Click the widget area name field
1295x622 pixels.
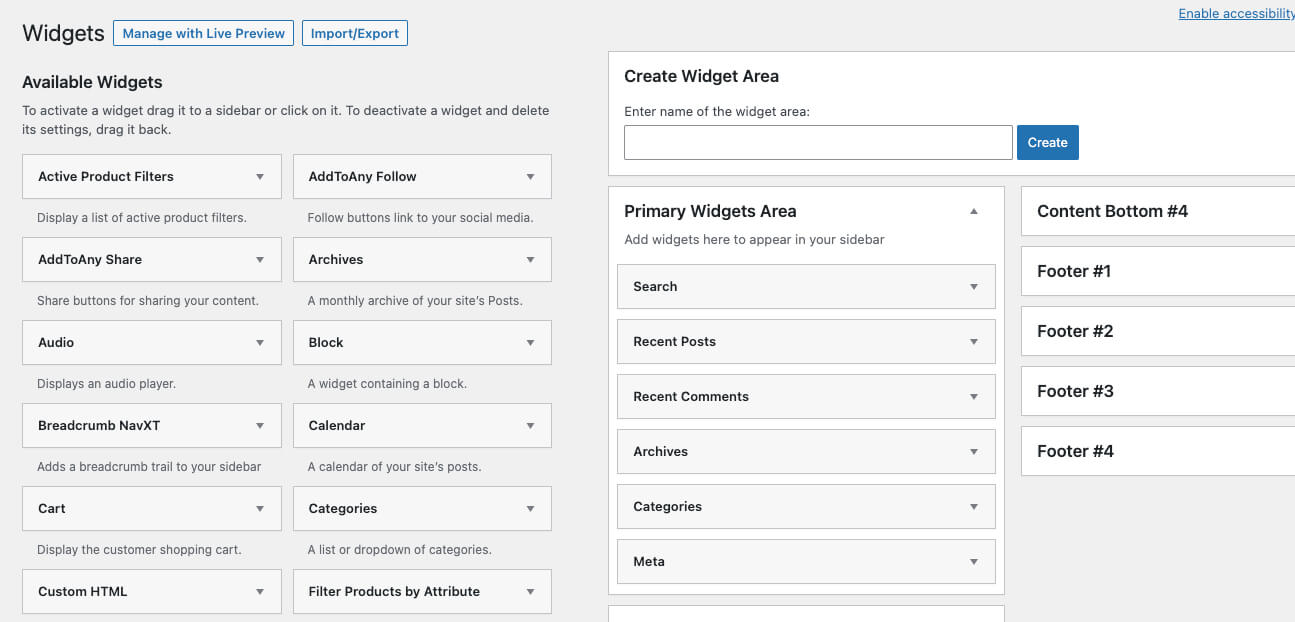(818, 142)
